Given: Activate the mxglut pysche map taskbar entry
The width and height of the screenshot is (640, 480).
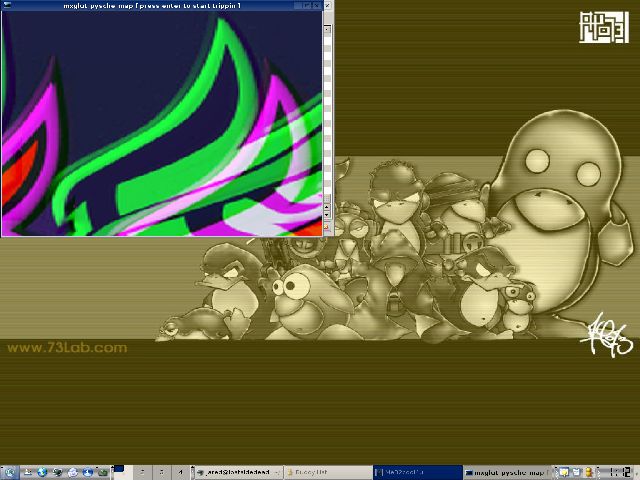Looking at the screenshot, I should point(507,472).
